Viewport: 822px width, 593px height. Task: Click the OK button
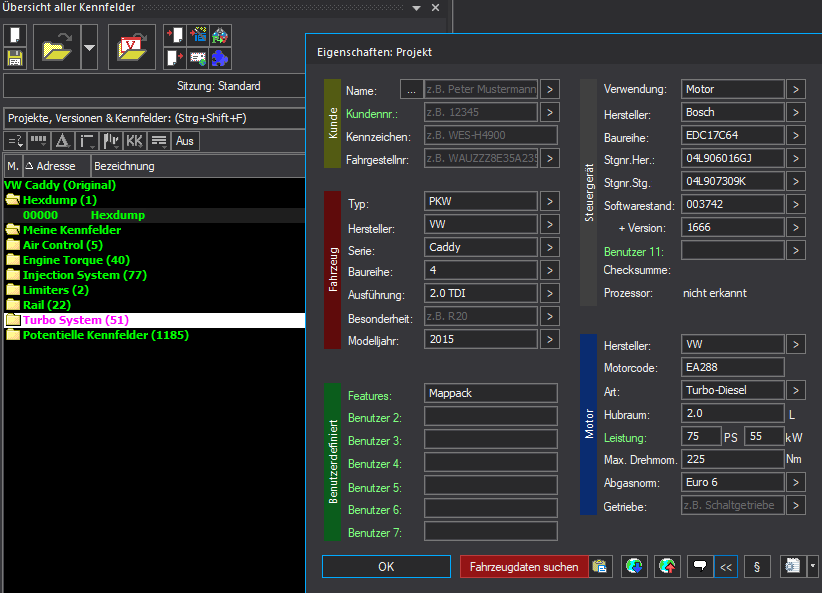pyautogui.click(x=386, y=567)
